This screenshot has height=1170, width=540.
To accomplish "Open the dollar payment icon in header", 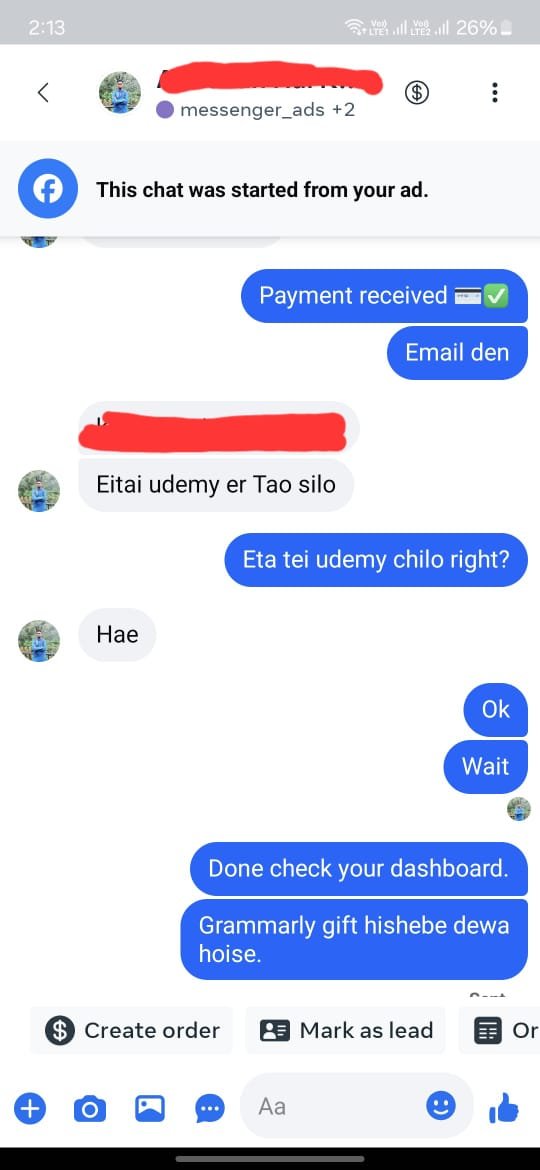I will click(417, 93).
